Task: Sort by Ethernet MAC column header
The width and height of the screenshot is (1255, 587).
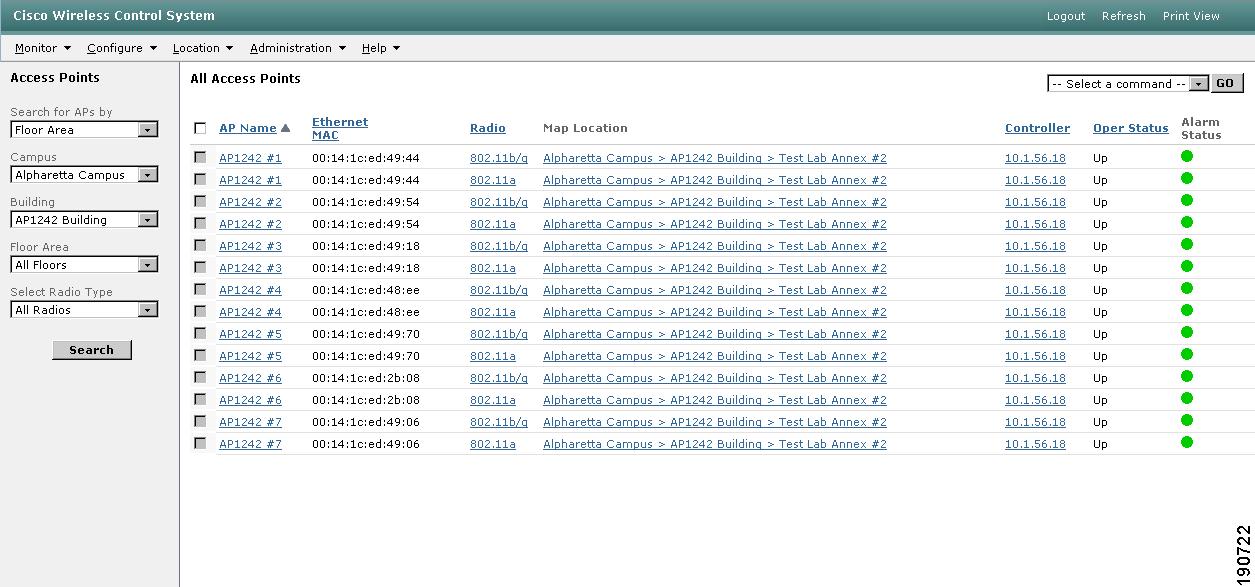Action: click(x=340, y=128)
